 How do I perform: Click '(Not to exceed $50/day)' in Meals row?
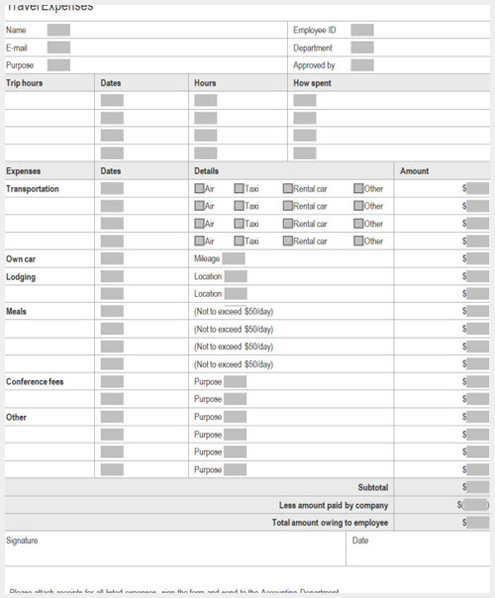234,312
